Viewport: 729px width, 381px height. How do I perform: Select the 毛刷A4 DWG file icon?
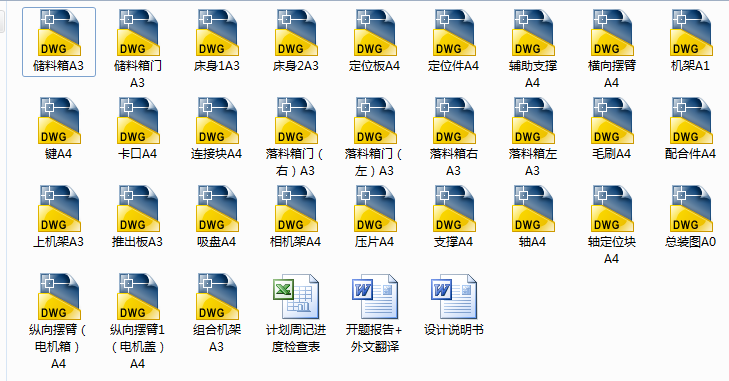[612, 120]
